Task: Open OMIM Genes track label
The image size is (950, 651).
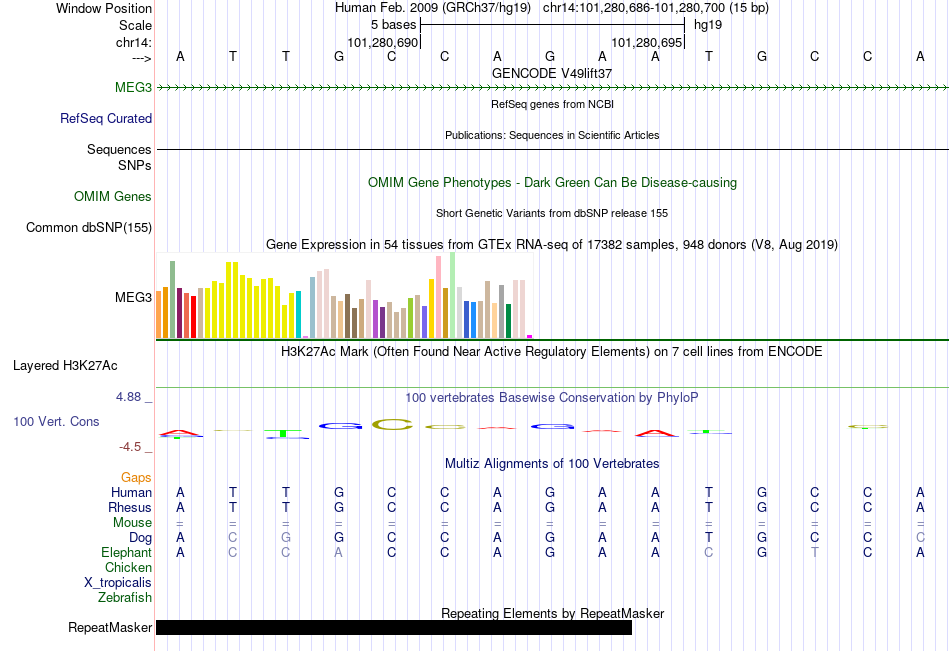Action: coord(113,196)
